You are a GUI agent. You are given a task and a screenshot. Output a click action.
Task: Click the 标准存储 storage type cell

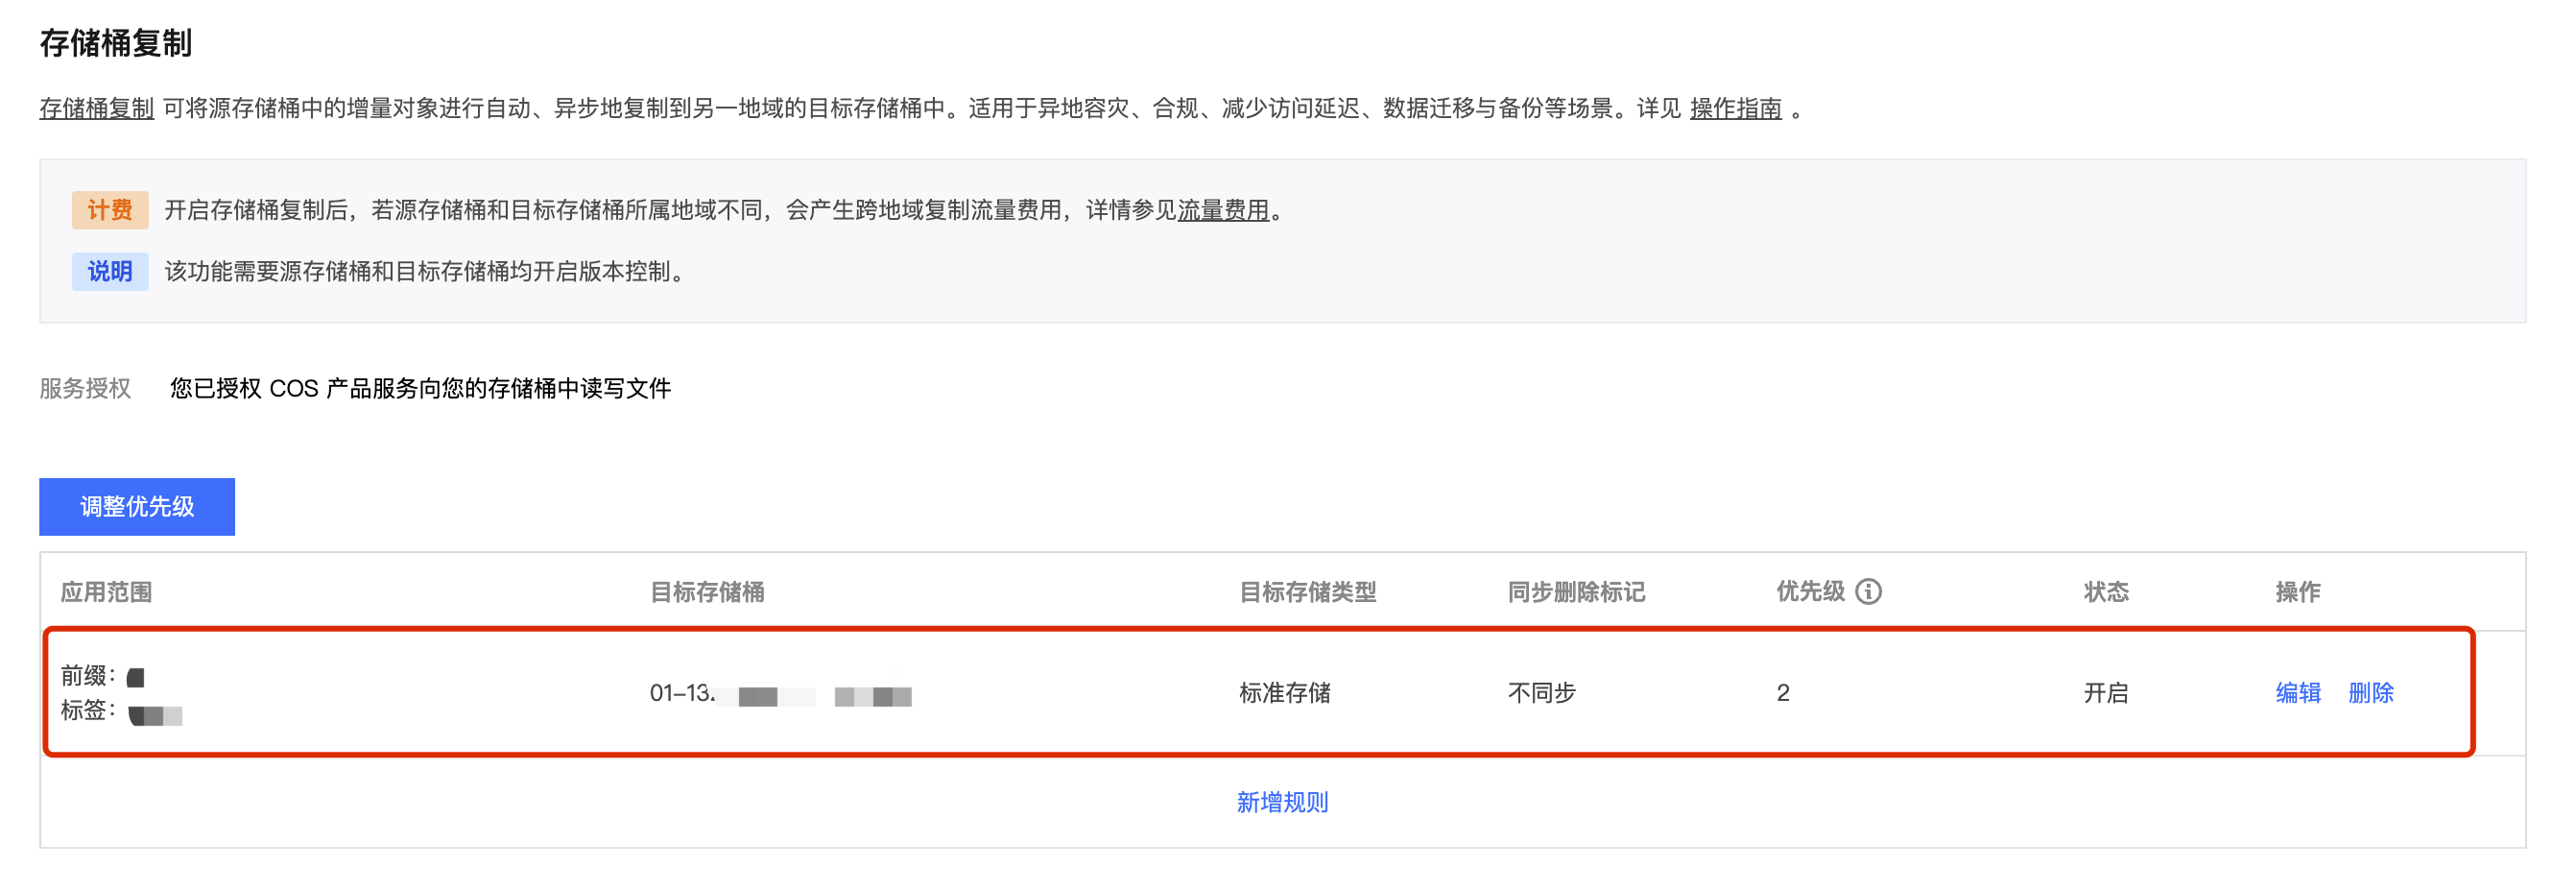tap(1284, 693)
